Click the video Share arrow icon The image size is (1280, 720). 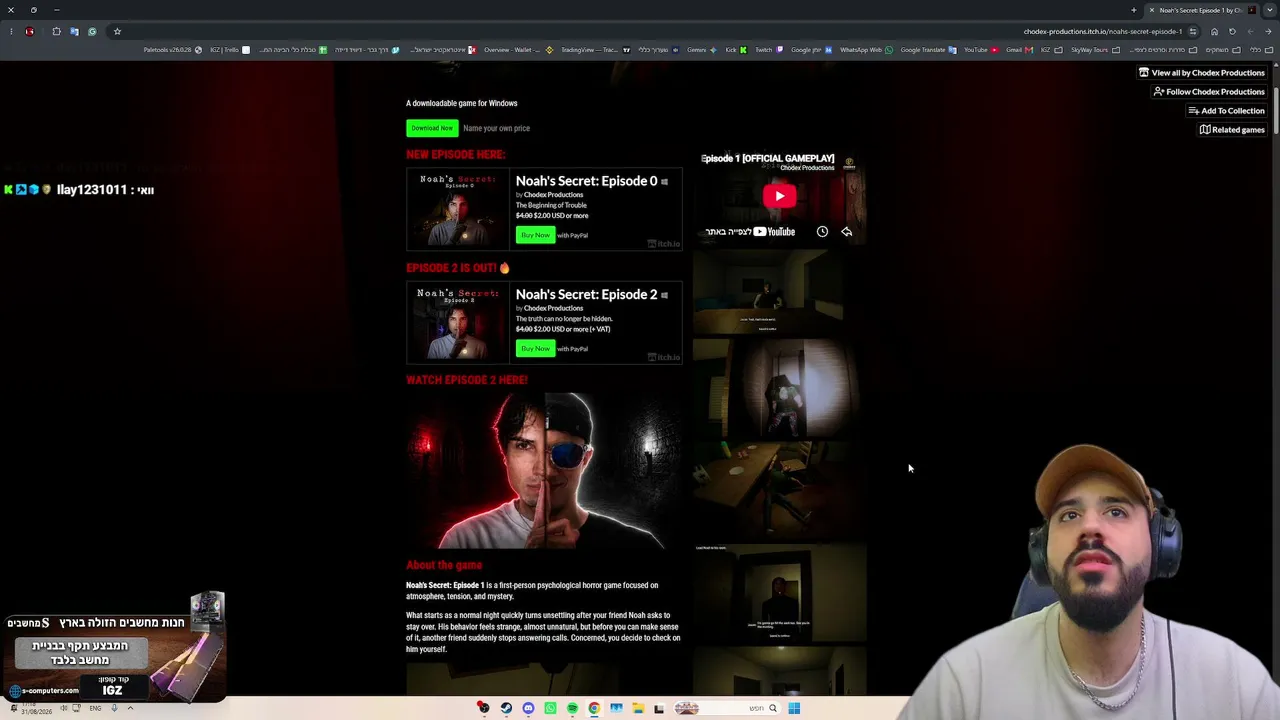[x=847, y=232]
